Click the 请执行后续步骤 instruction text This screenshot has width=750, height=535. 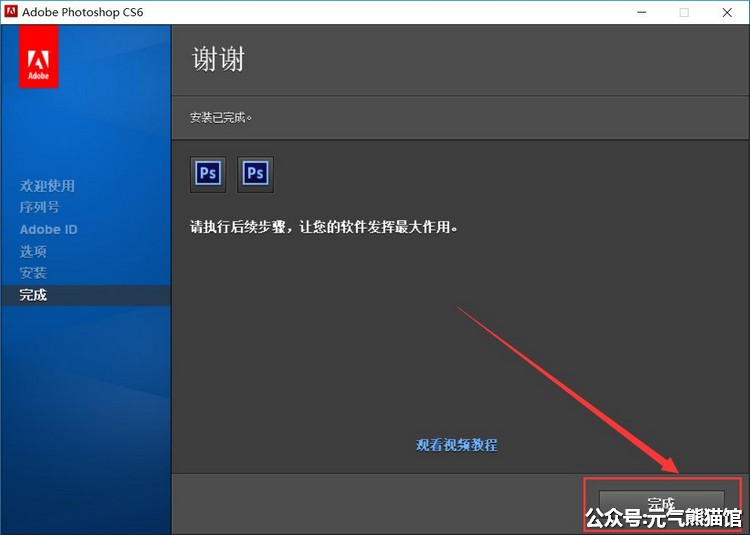pos(324,227)
